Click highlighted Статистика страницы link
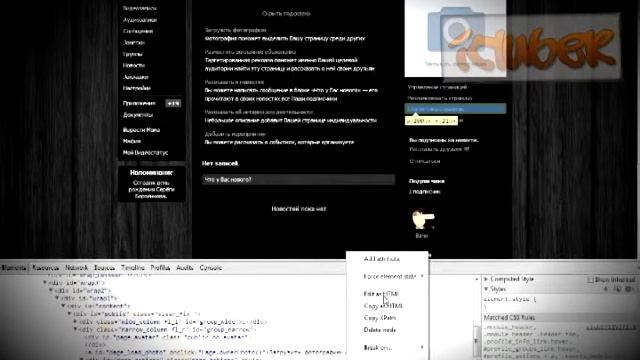The image size is (640, 360). coord(455,109)
